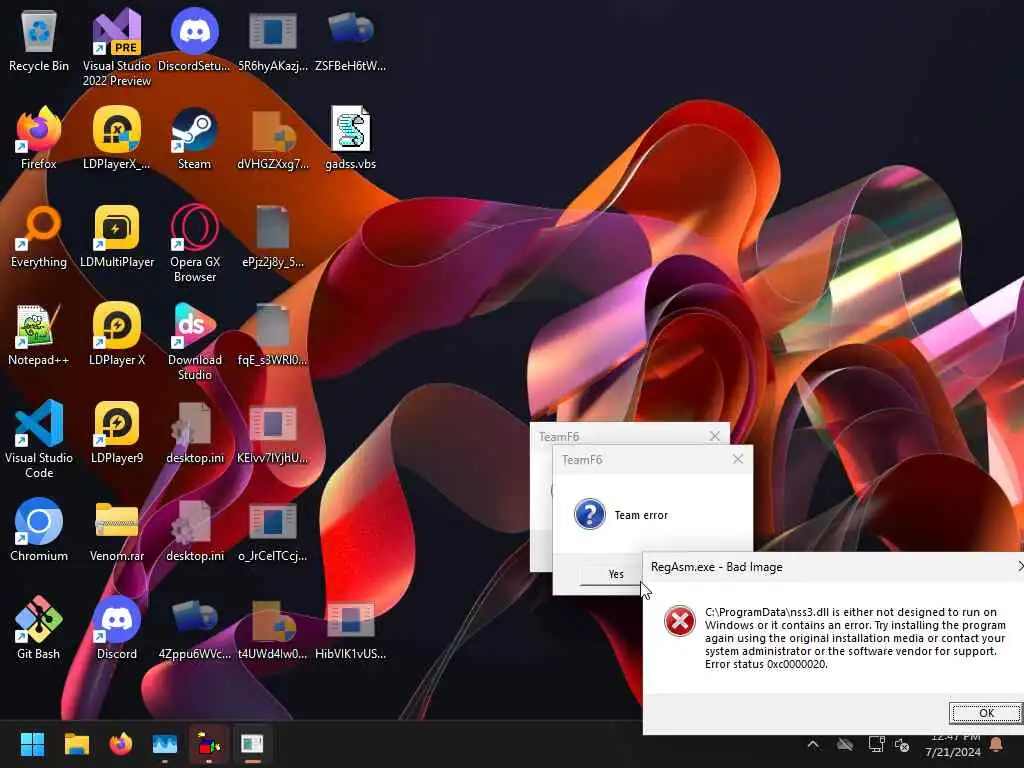
Task: Click the muted volume tray icon
Action: pyautogui.click(x=903, y=744)
